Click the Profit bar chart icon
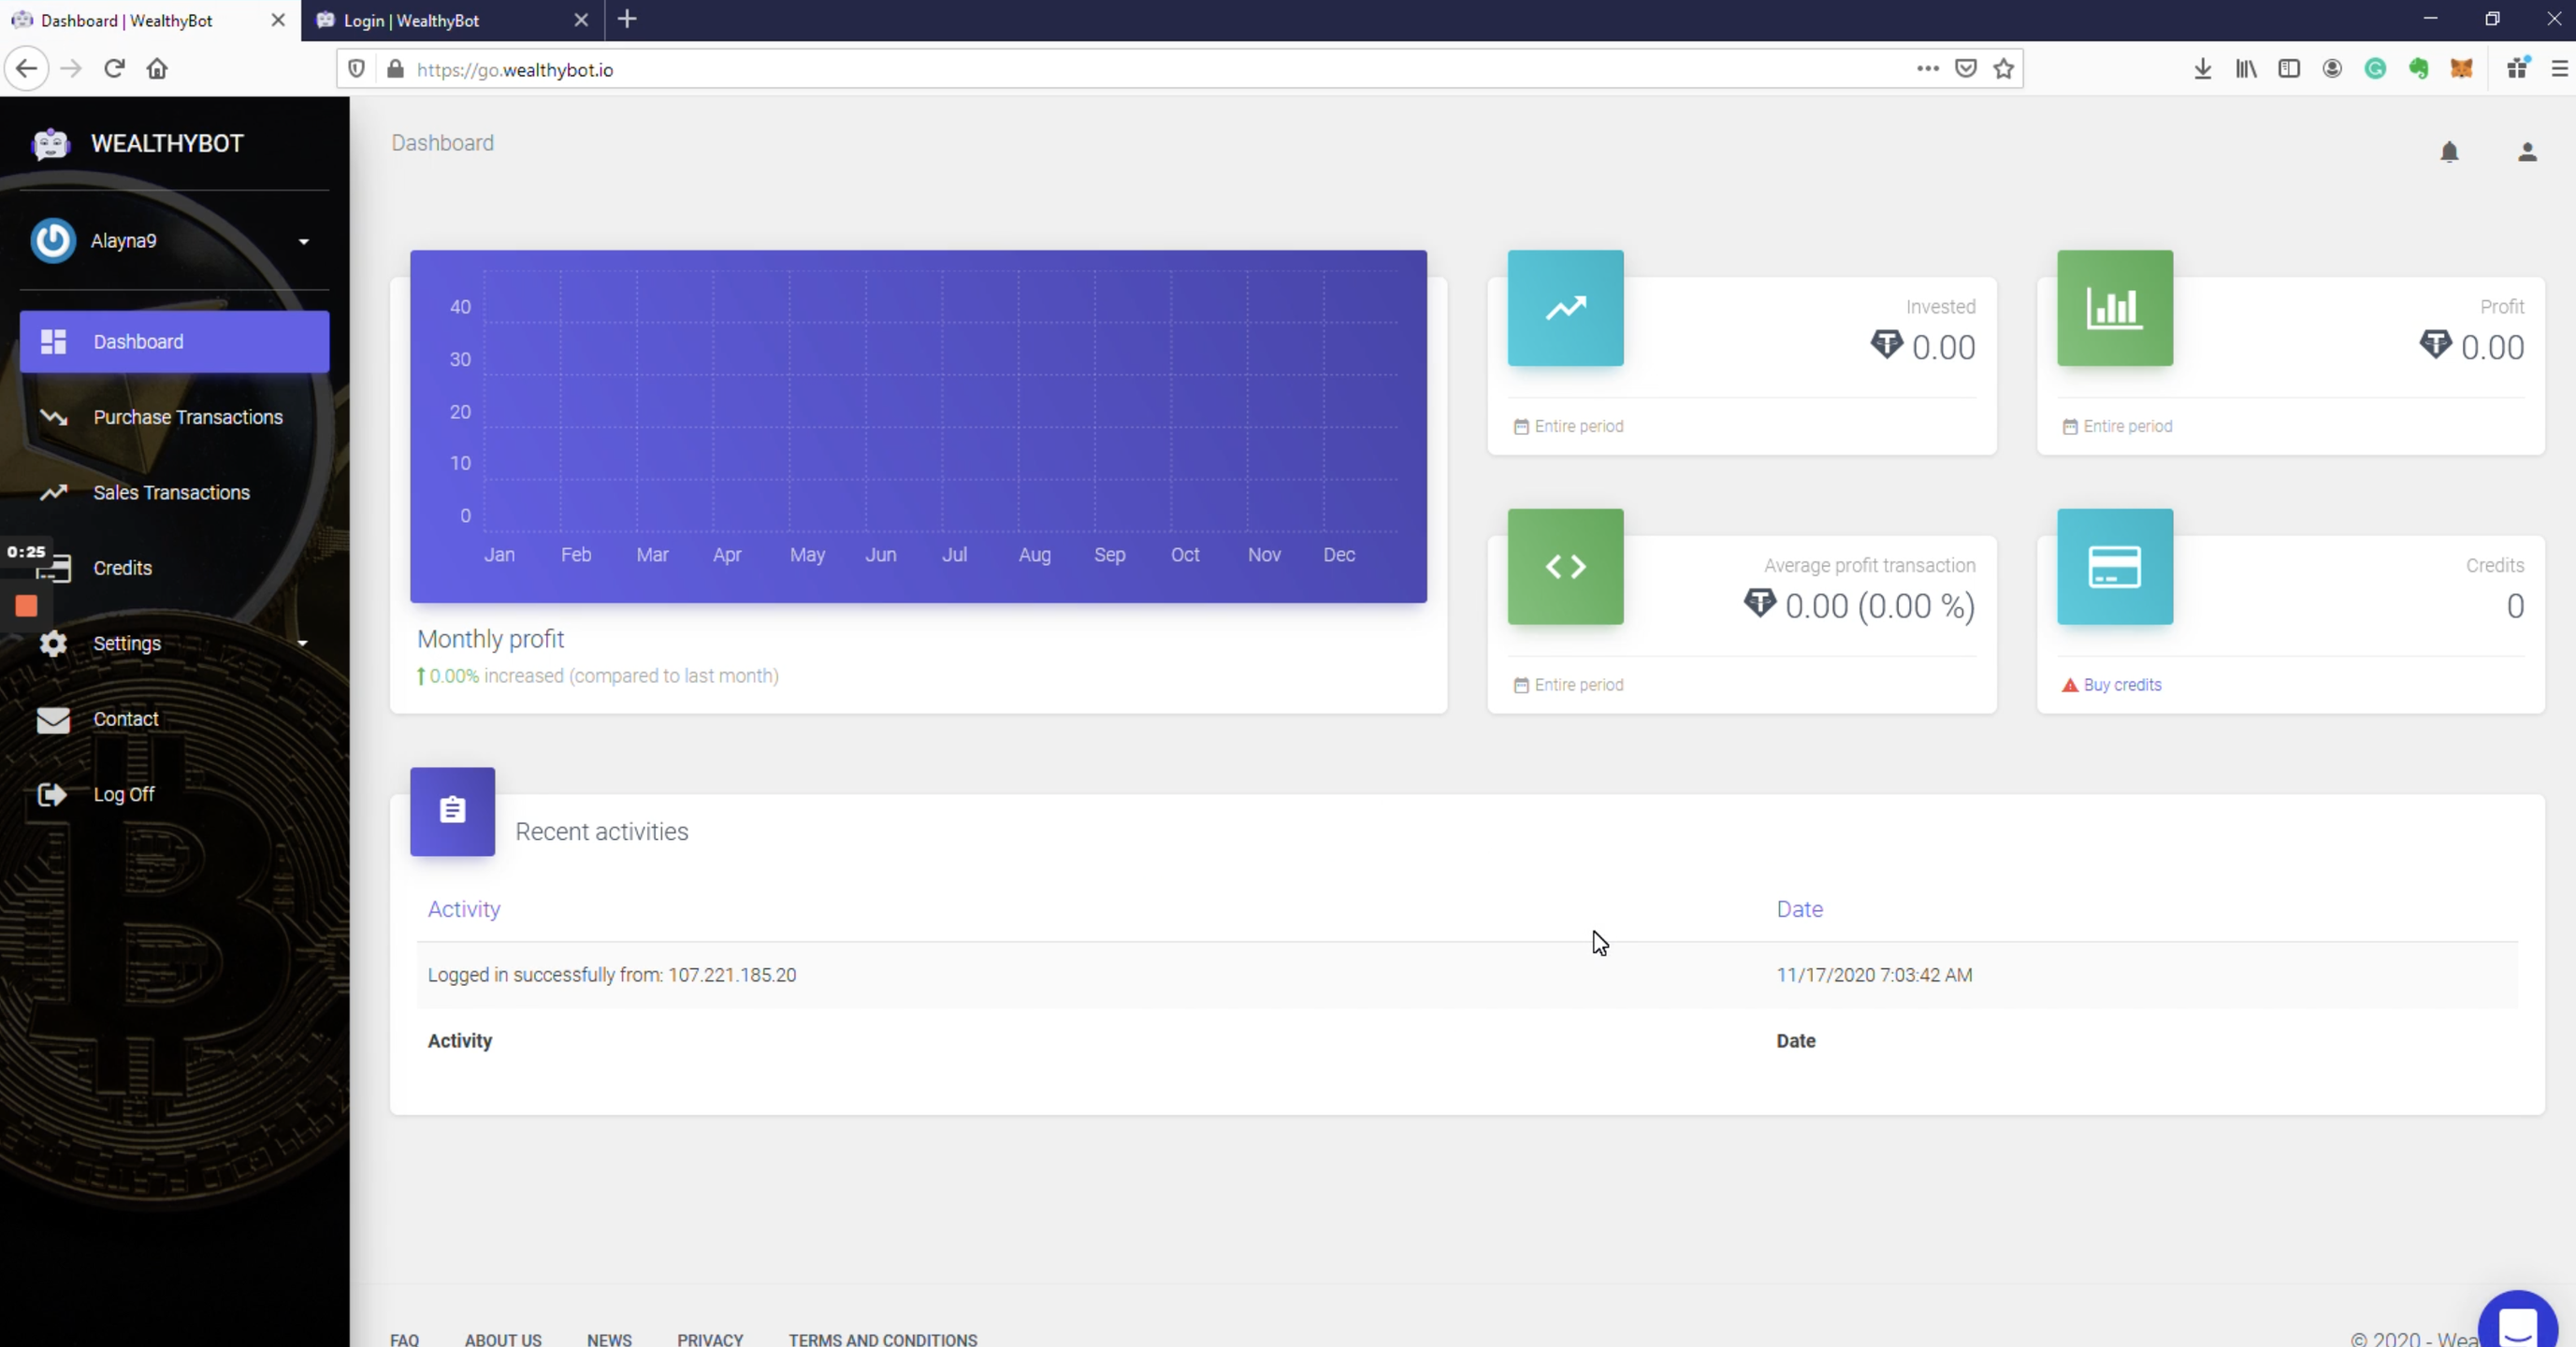The width and height of the screenshot is (2576, 1347). pos(2114,308)
